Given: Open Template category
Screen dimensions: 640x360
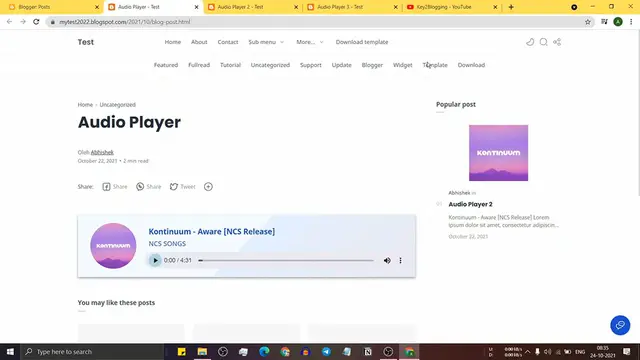Looking at the screenshot, I should click(435, 65).
